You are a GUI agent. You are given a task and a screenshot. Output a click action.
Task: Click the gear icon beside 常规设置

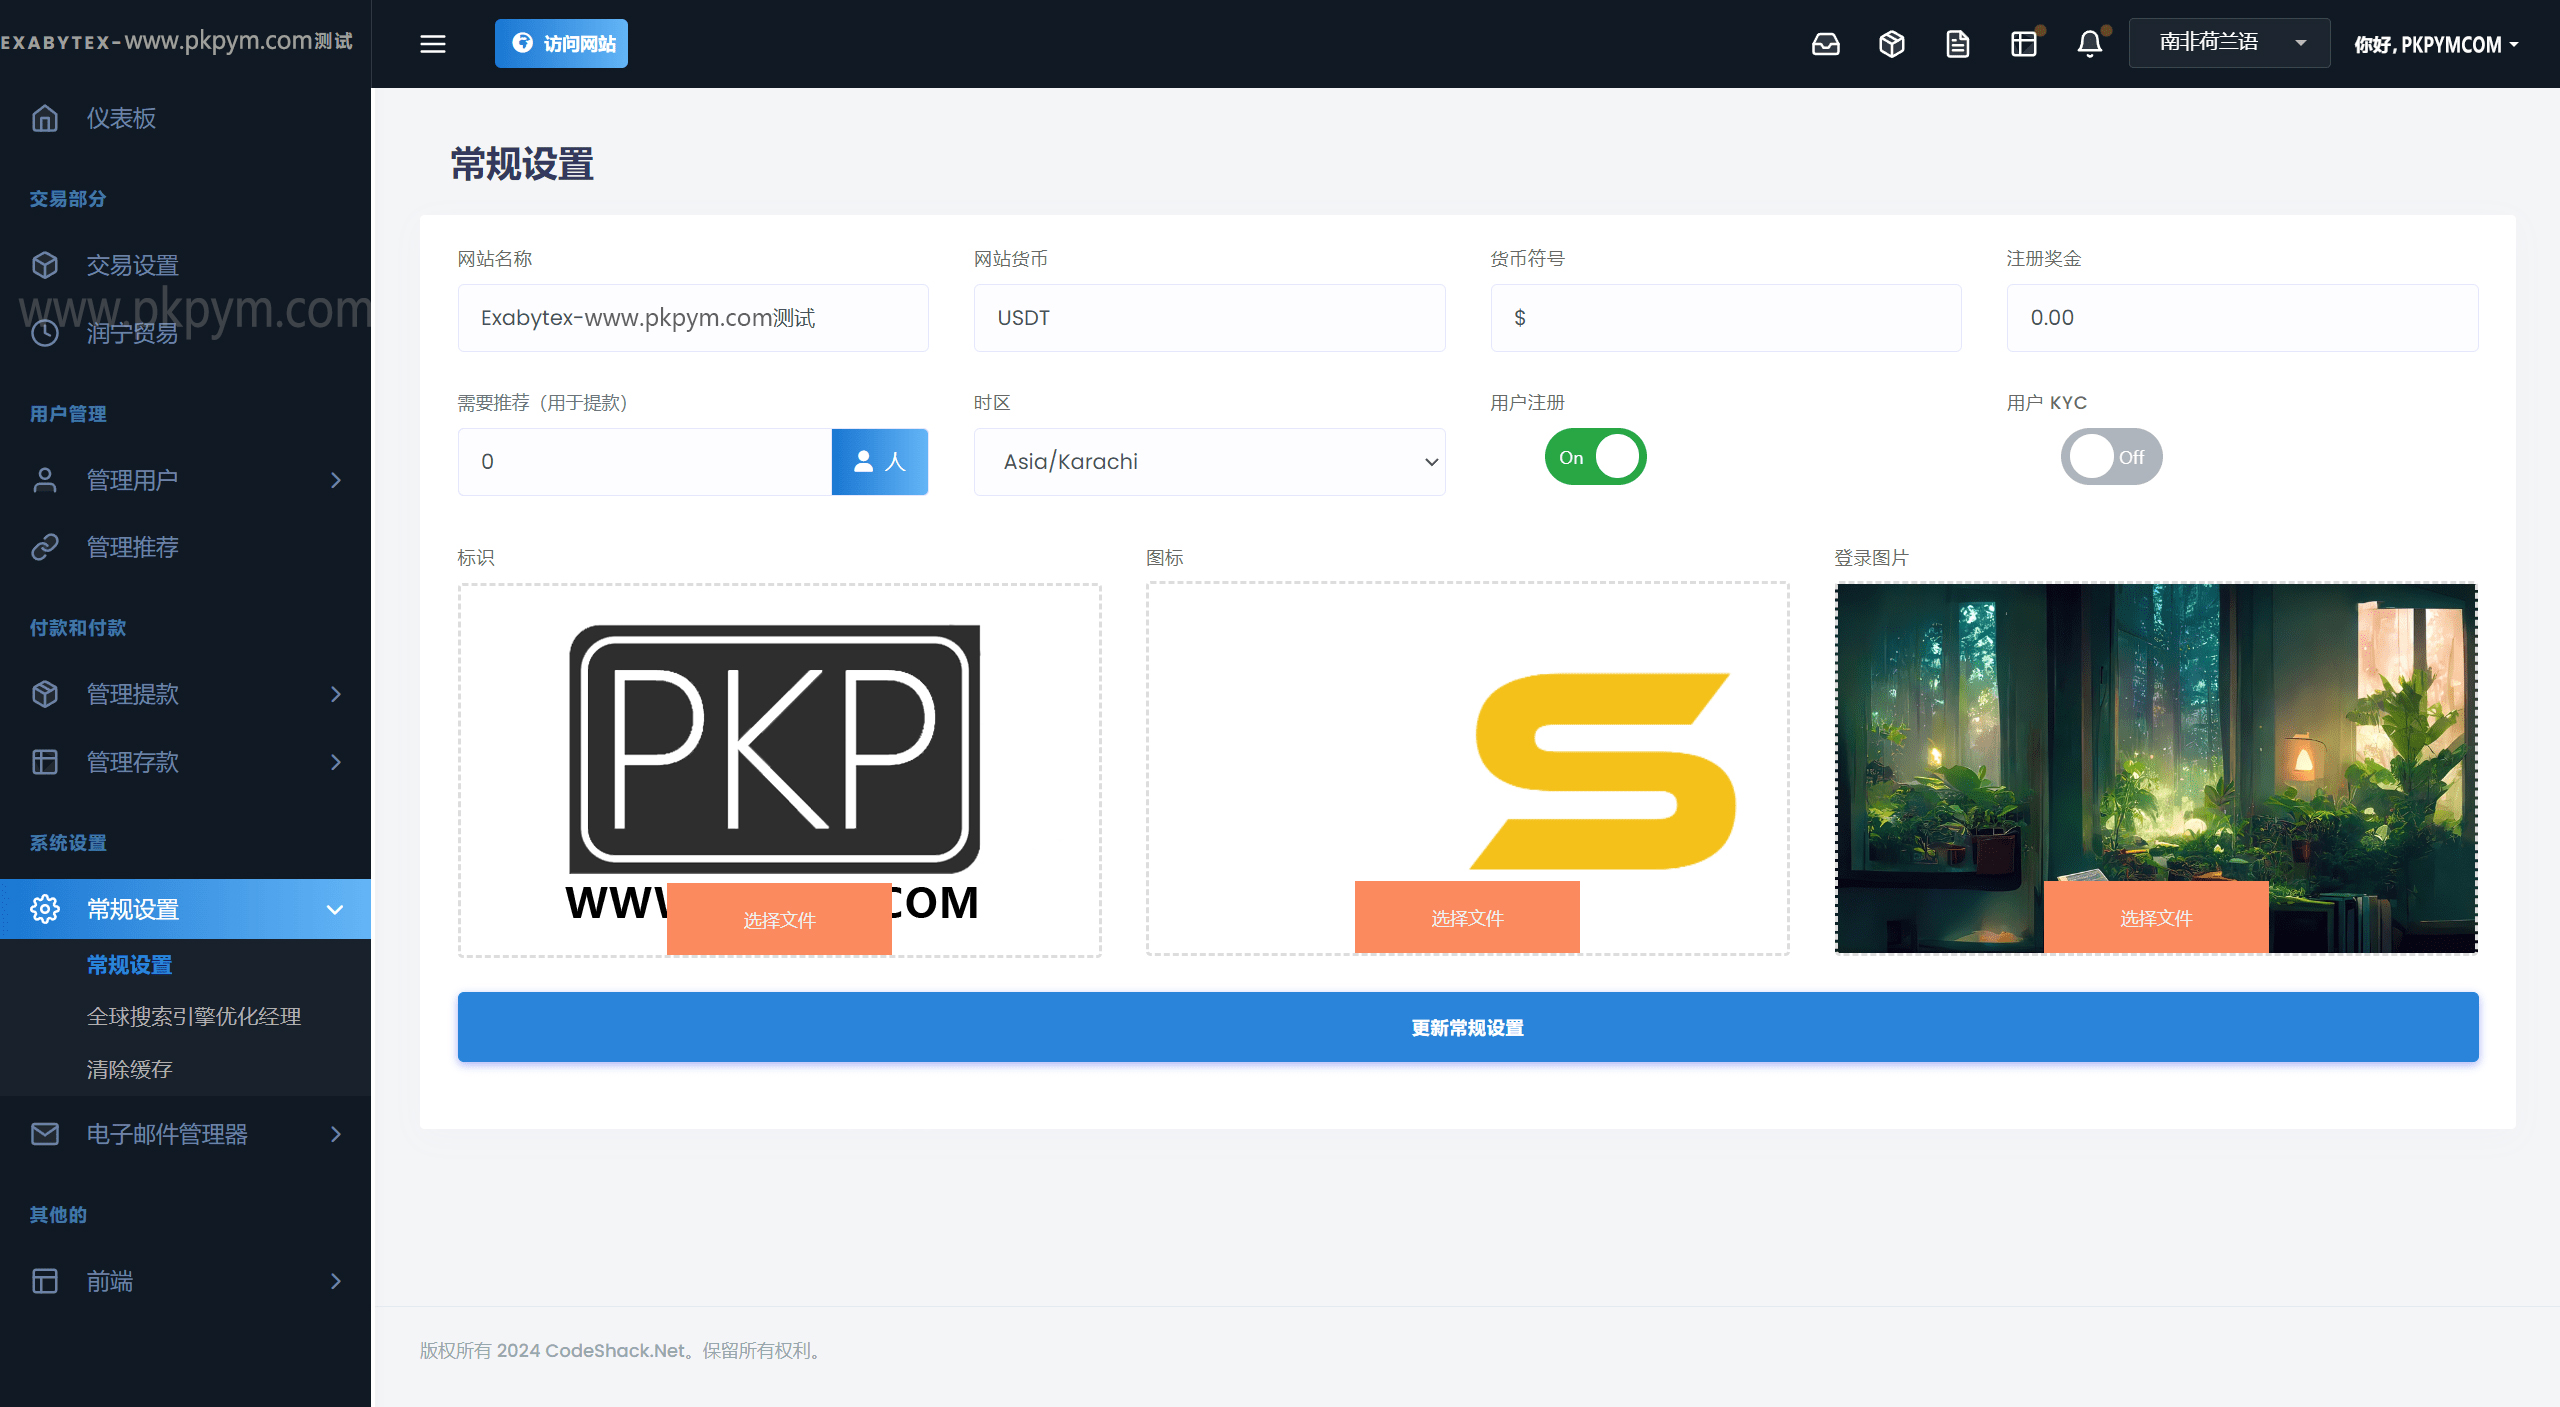(x=45, y=909)
